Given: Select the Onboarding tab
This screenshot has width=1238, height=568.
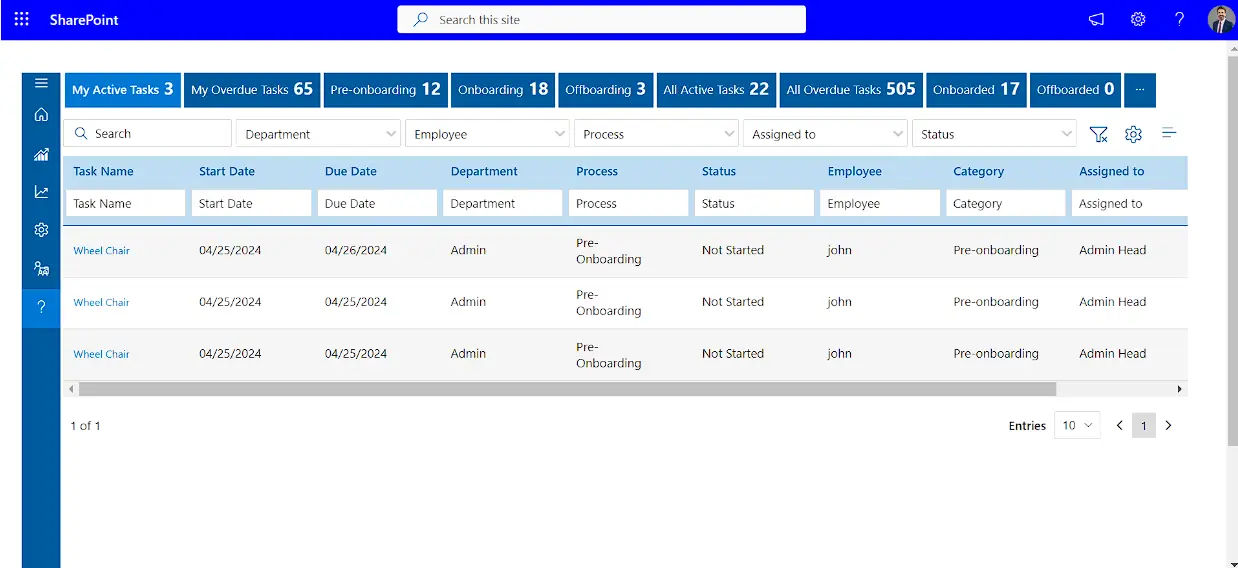Looking at the screenshot, I should (503, 90).
